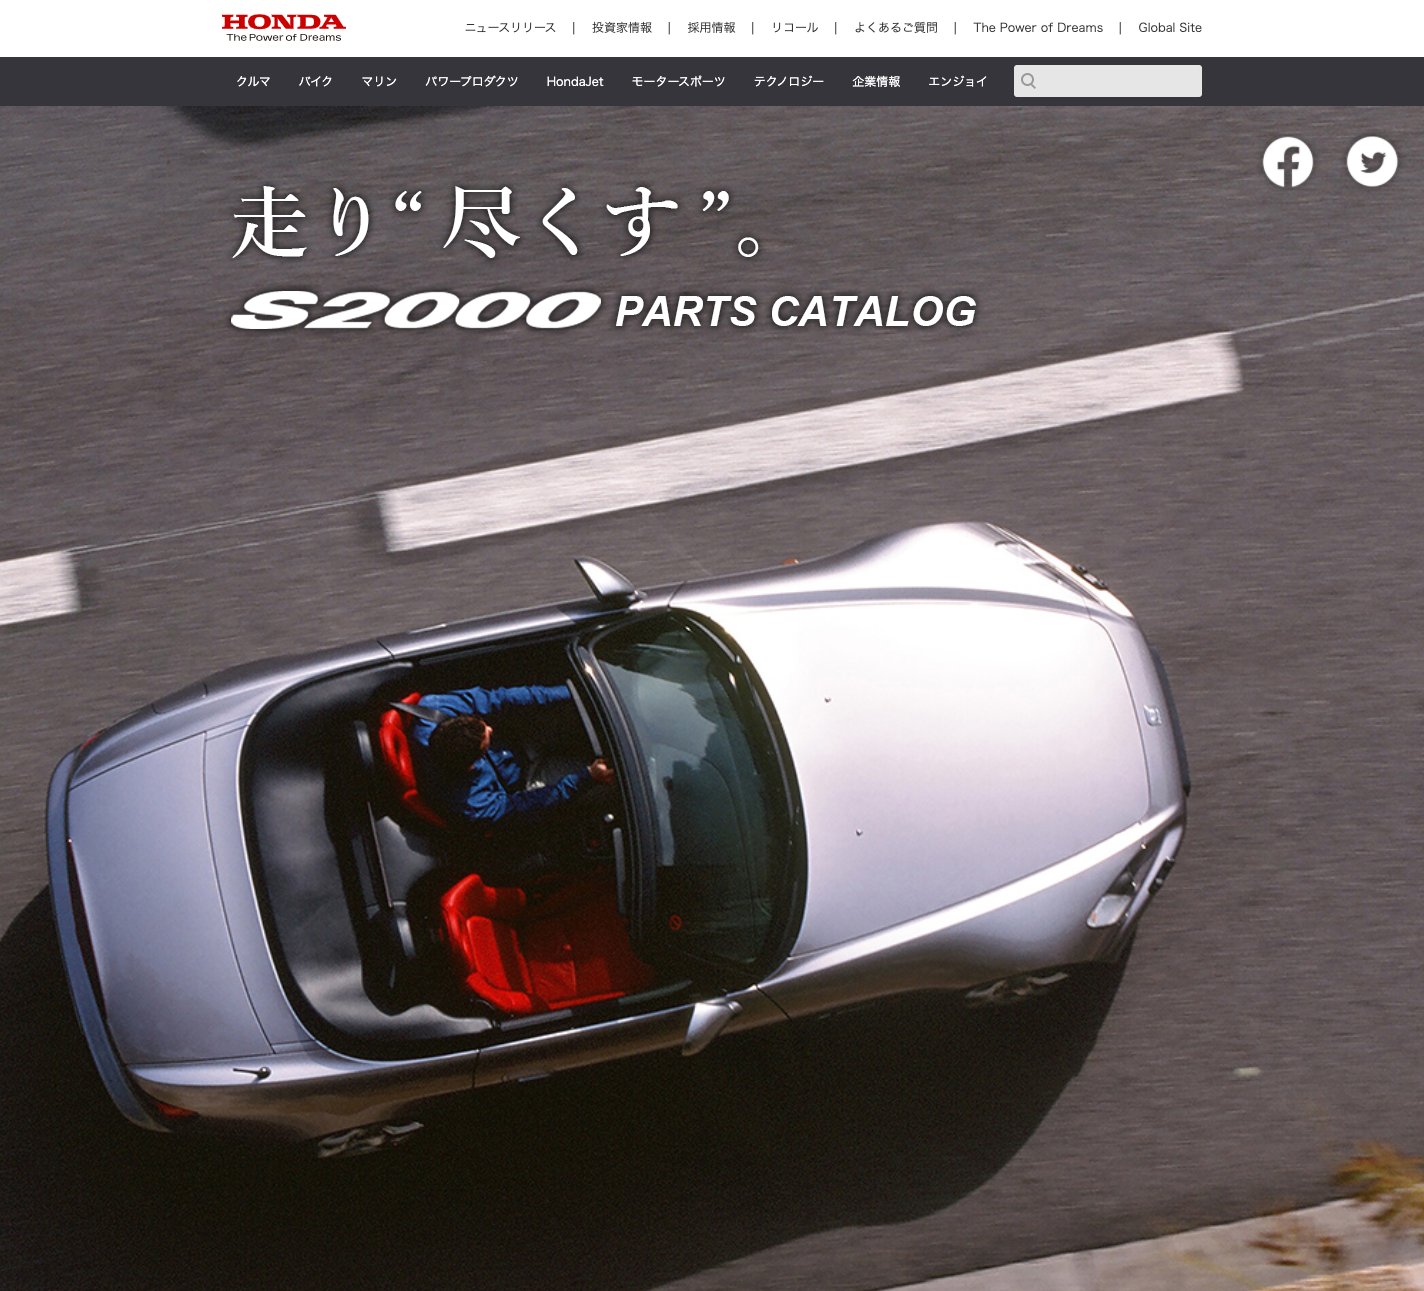Click the Honda logo

click(x=283, y=24)
